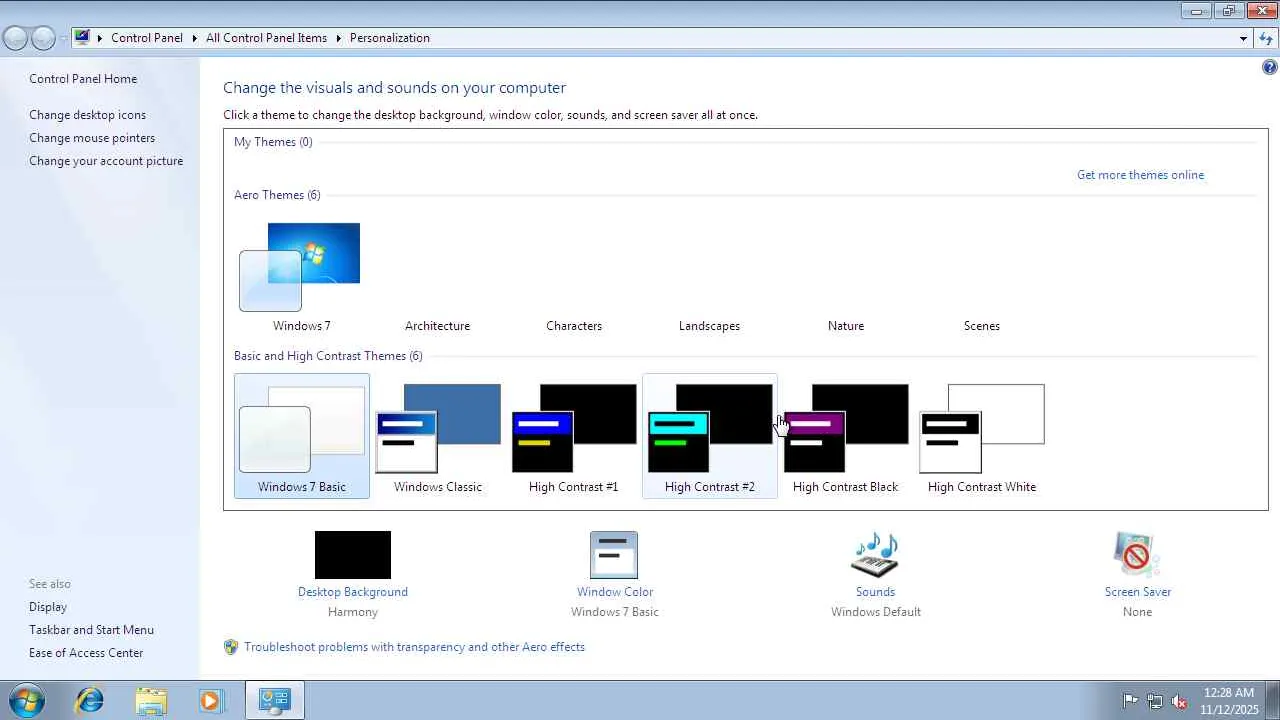Launch Windows Media Player from the taskbar
Viewport: 1280px width, 720px height.
point(211,700)
